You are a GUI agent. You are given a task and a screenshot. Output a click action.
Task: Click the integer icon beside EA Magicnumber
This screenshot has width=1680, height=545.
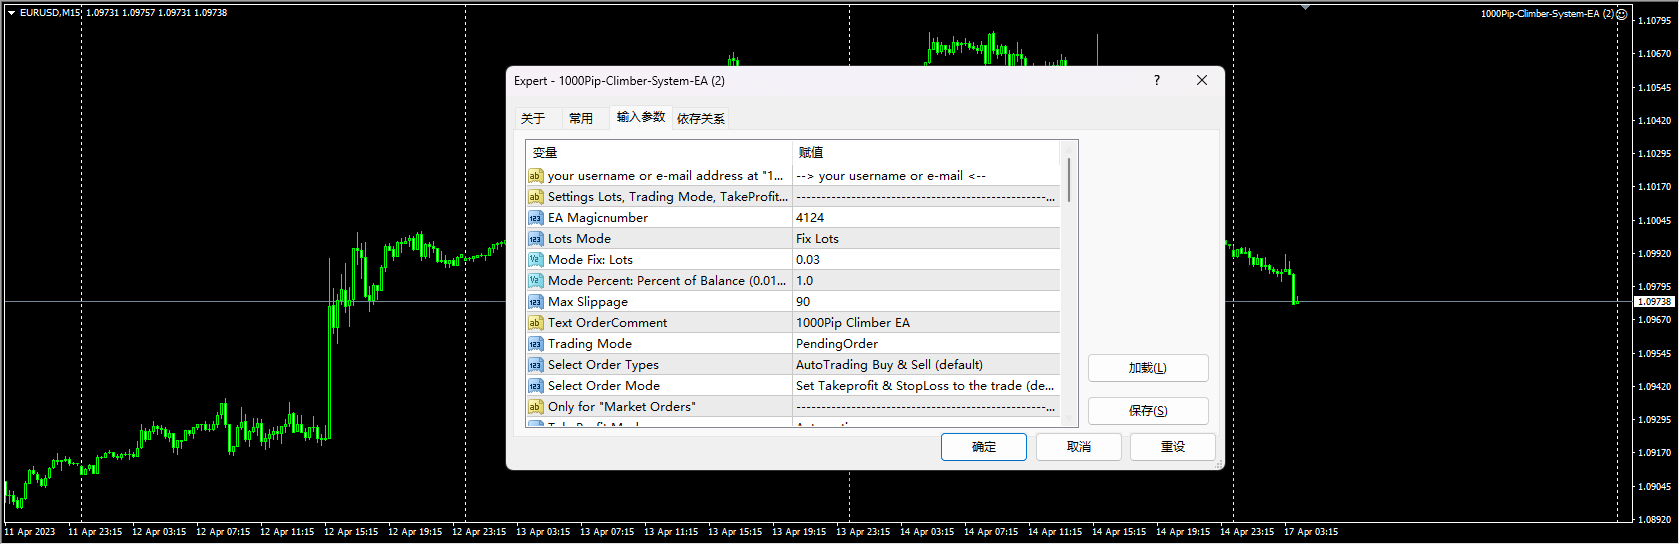coord(535,218)
